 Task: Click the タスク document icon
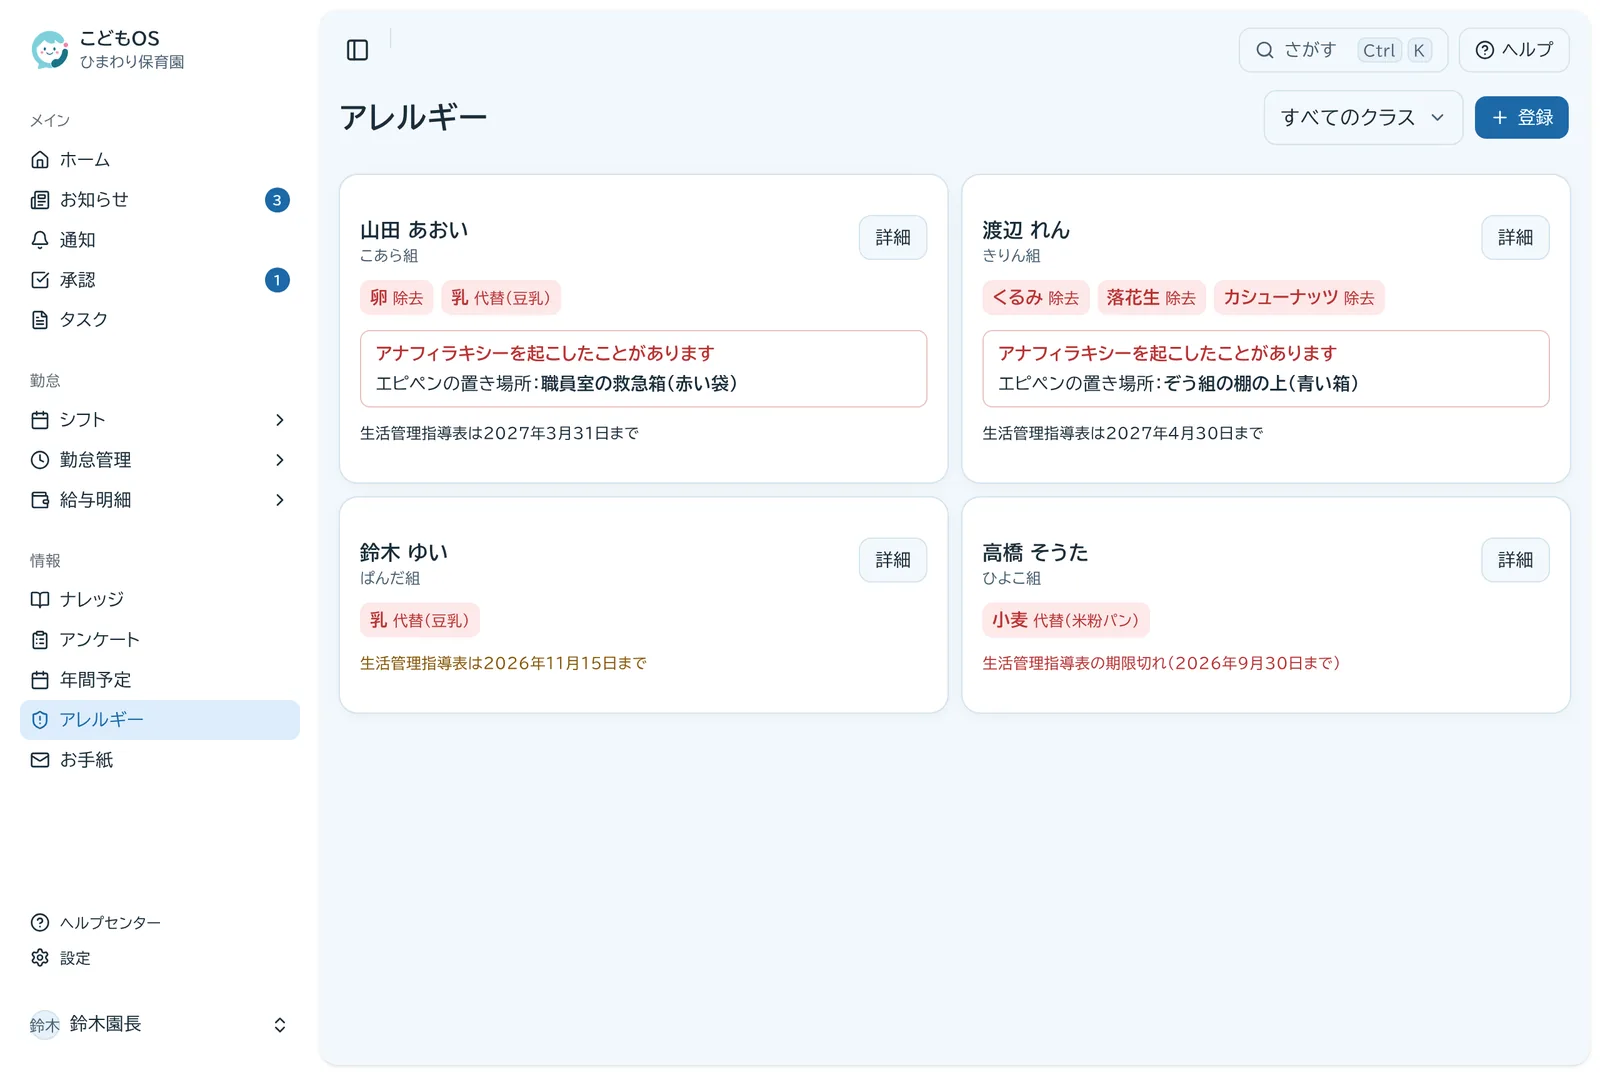click(x=40, y=320)
